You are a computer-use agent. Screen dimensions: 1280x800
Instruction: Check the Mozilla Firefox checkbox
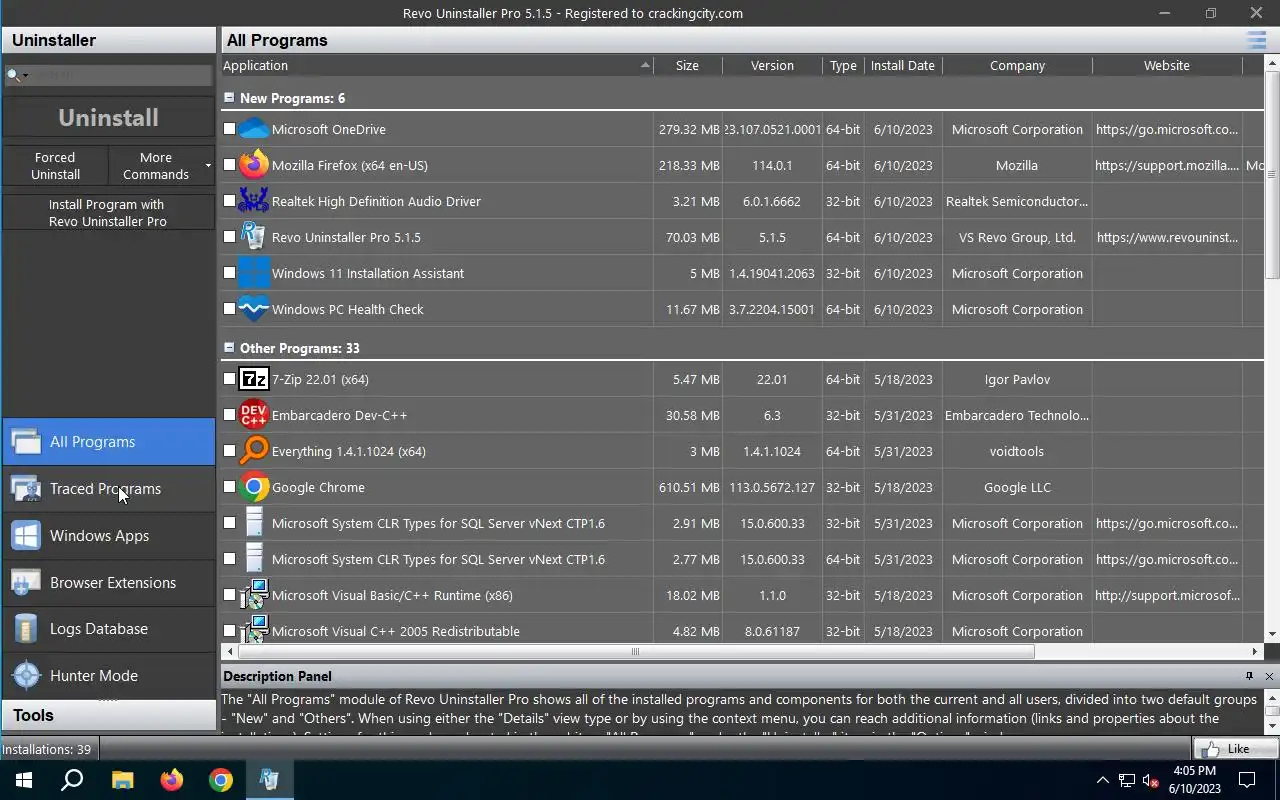(230, 165)
